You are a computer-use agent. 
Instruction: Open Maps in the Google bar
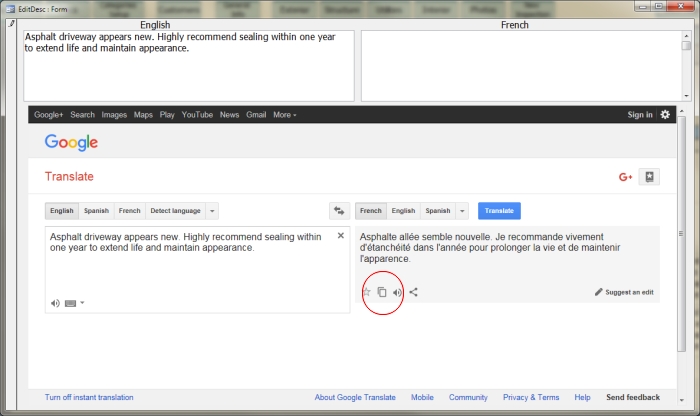click(143, 115)
